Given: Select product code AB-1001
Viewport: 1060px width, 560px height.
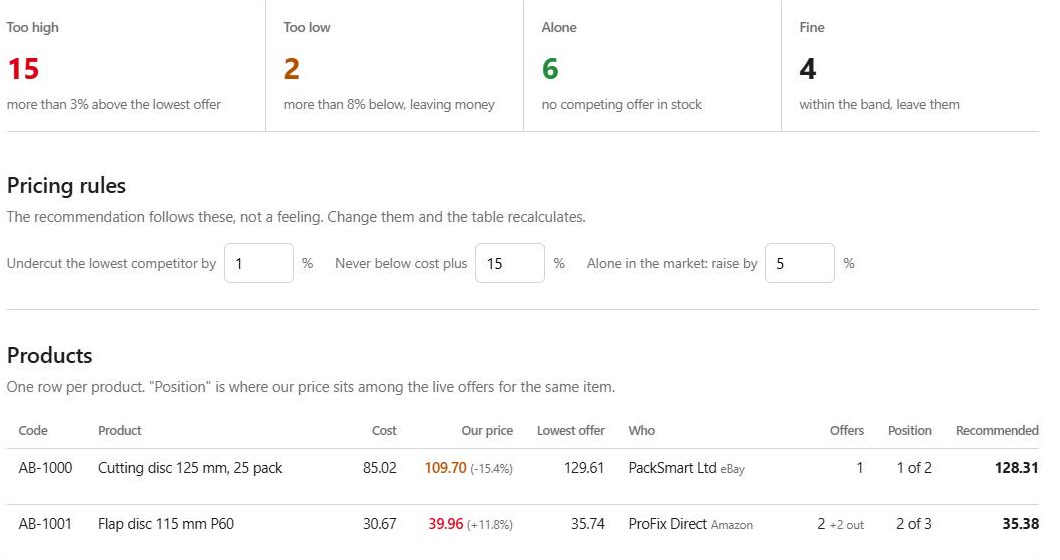Looking at the screenshot, I should [x=45, y=523].
